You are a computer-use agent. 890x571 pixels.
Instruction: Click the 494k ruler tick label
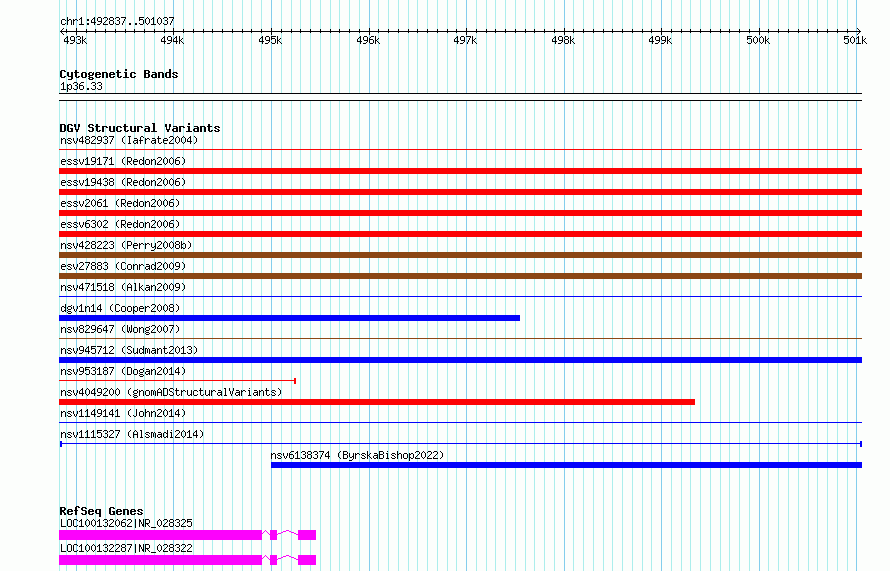click(172, 40)
